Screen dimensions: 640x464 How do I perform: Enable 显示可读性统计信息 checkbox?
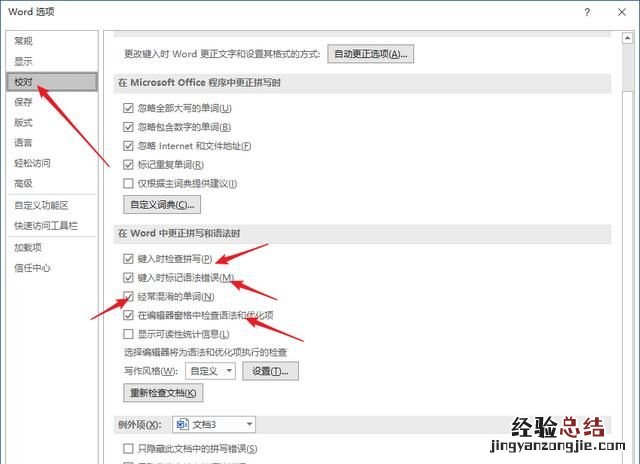(x=128, y=334)
